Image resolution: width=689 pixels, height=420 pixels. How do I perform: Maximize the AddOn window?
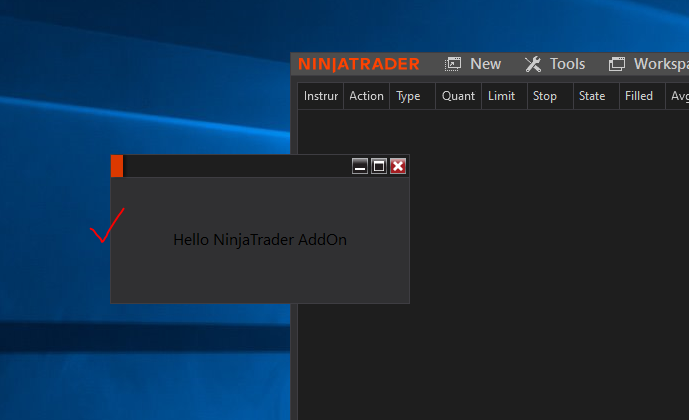tap(379, 166)
